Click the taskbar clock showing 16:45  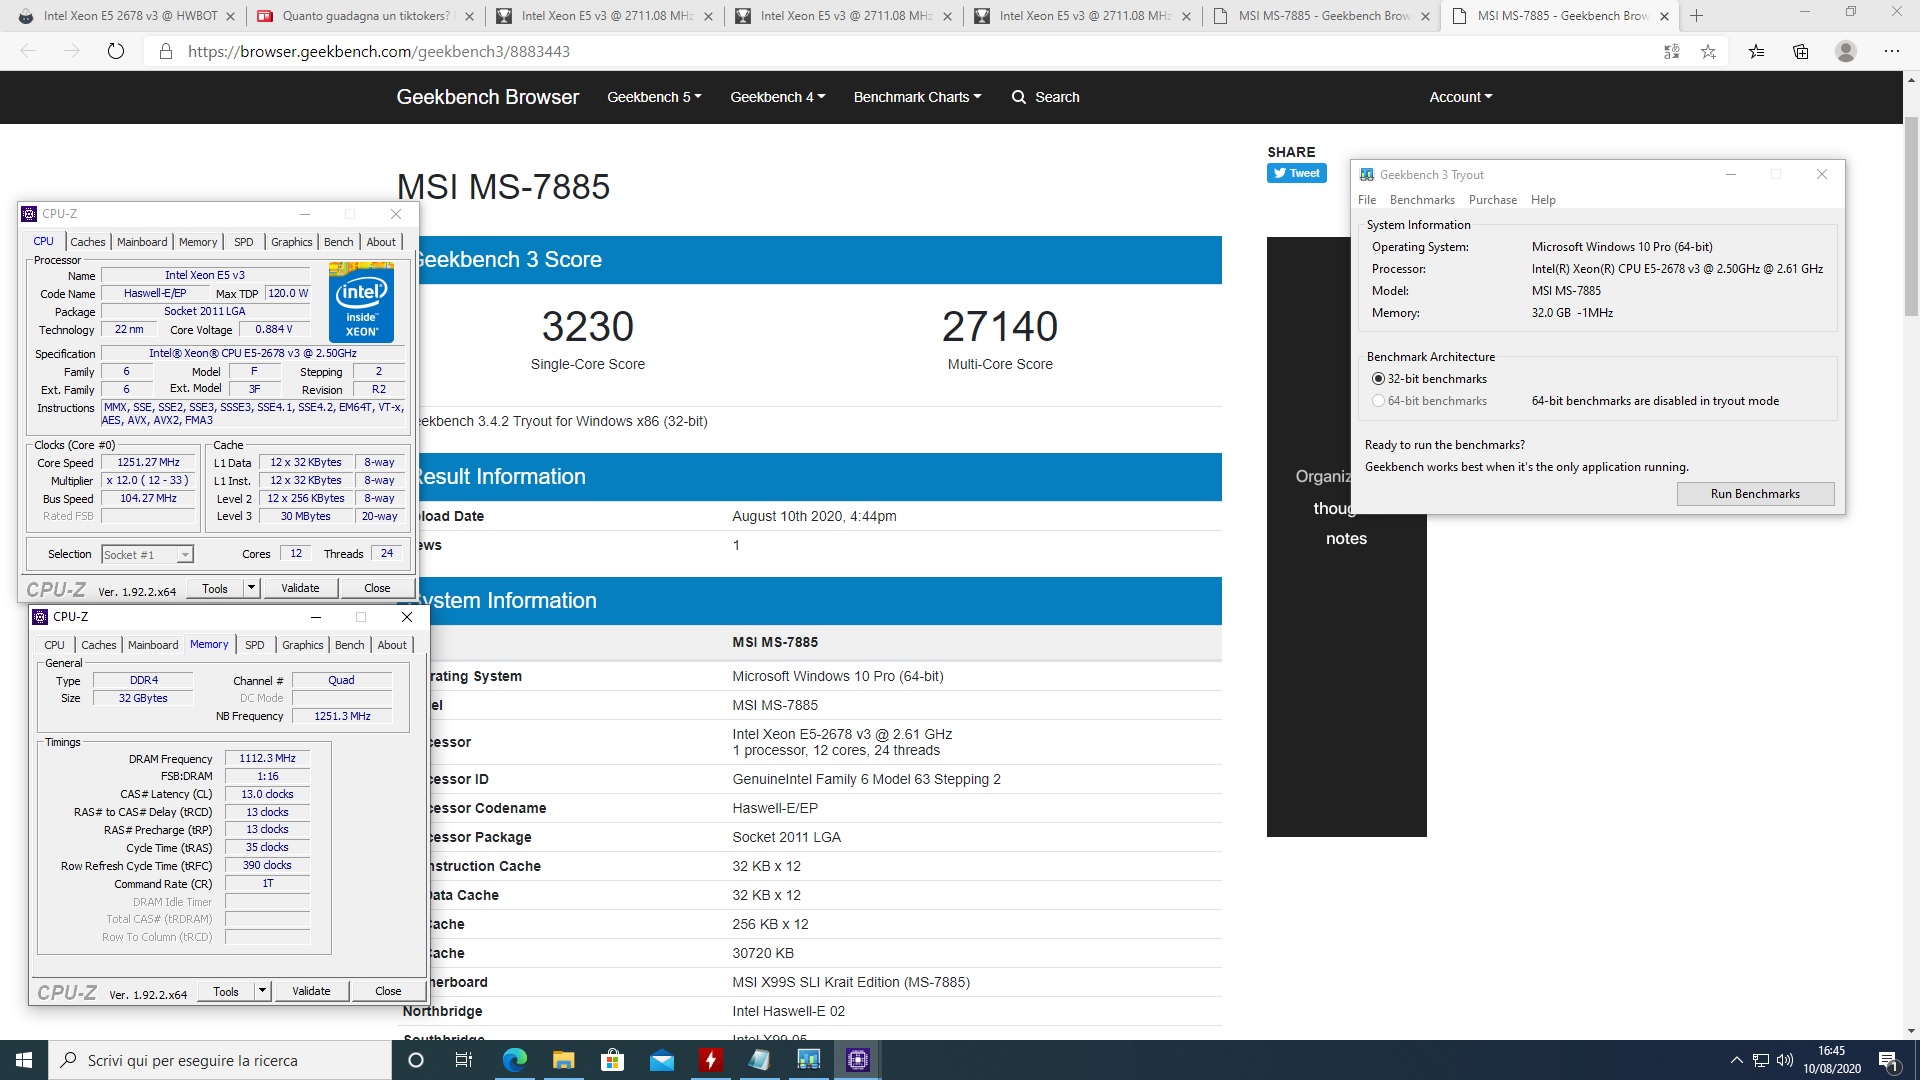(x=1831, y=1060)
